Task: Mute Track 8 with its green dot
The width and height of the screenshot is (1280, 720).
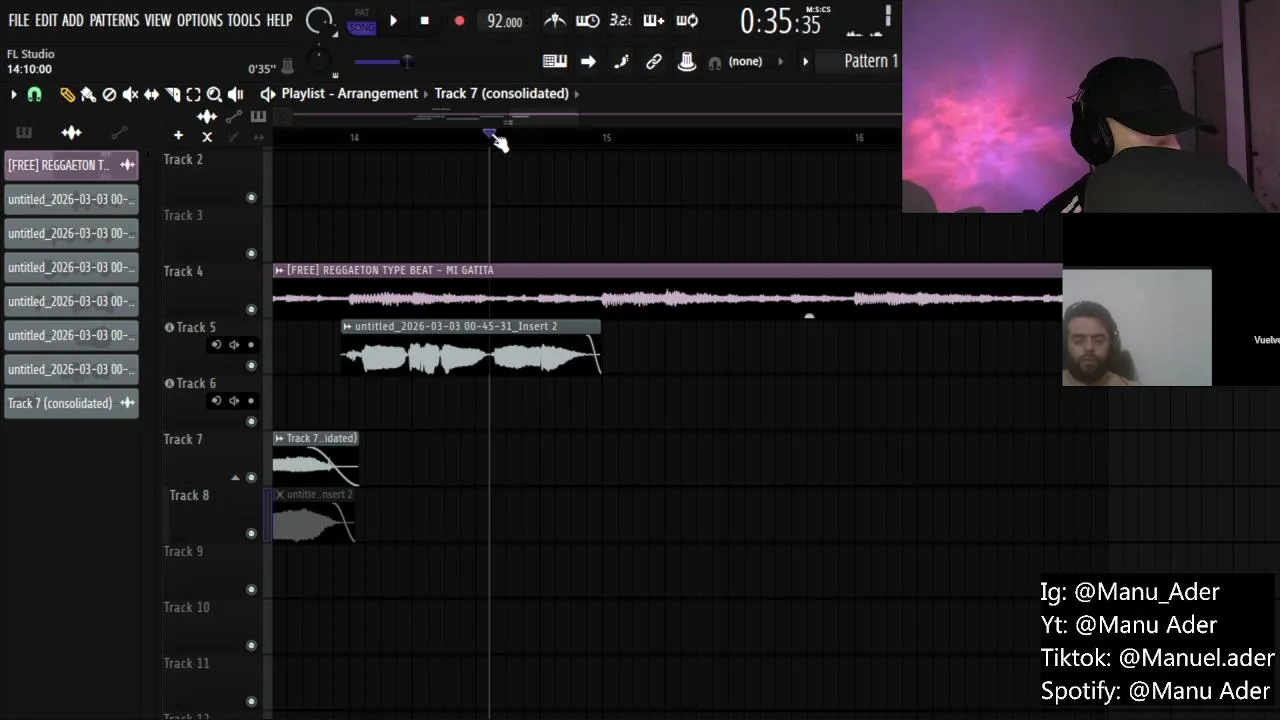Action: (x=251, y=534)
